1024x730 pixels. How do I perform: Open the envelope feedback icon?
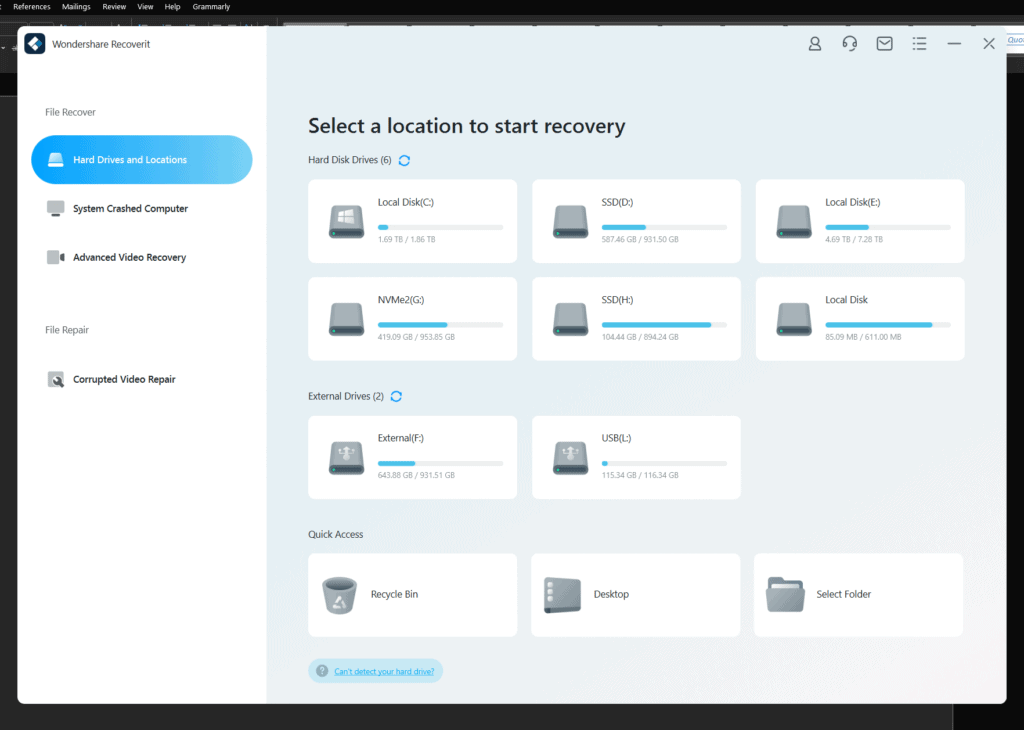pyautogui.click(x=885, y=44)
